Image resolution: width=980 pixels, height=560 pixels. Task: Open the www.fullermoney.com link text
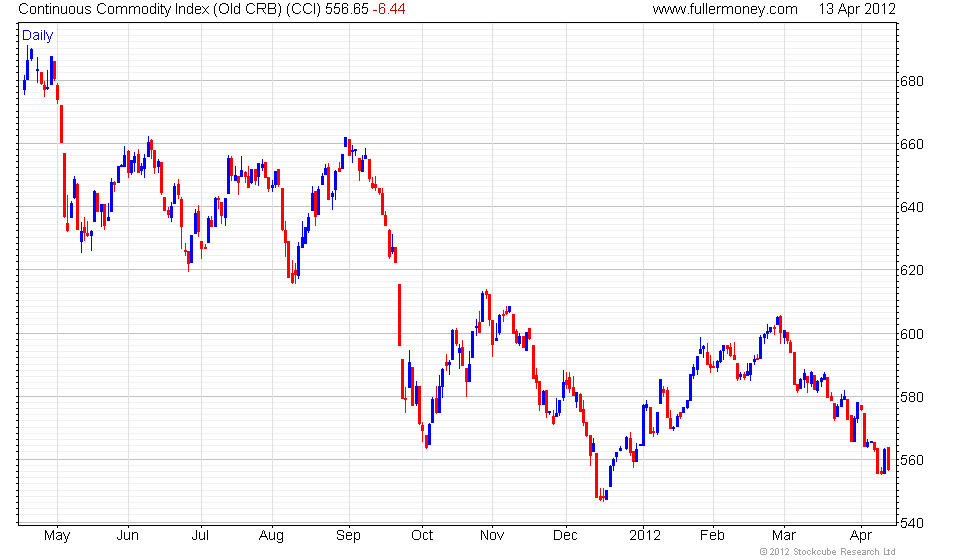pos(725,9)
